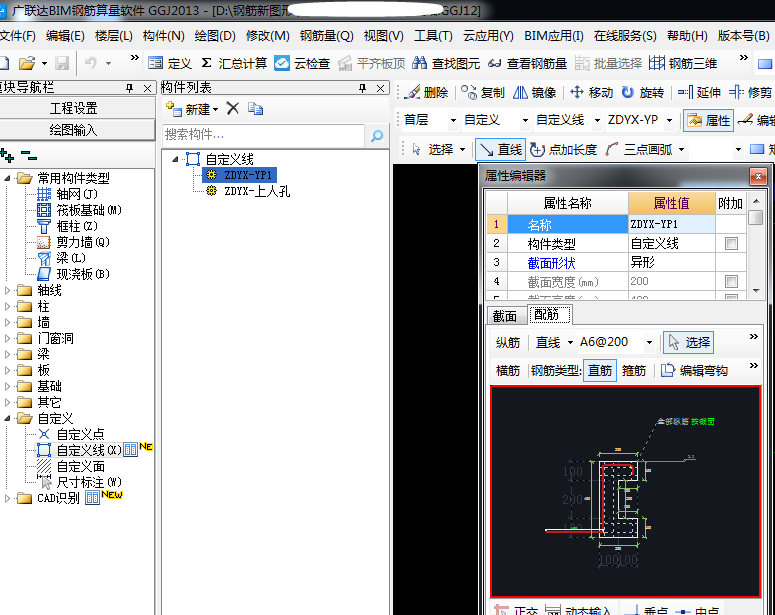775x615 pixels.
Task: Select the 旋转 rotate tool
Action: (x=643, y=92)
